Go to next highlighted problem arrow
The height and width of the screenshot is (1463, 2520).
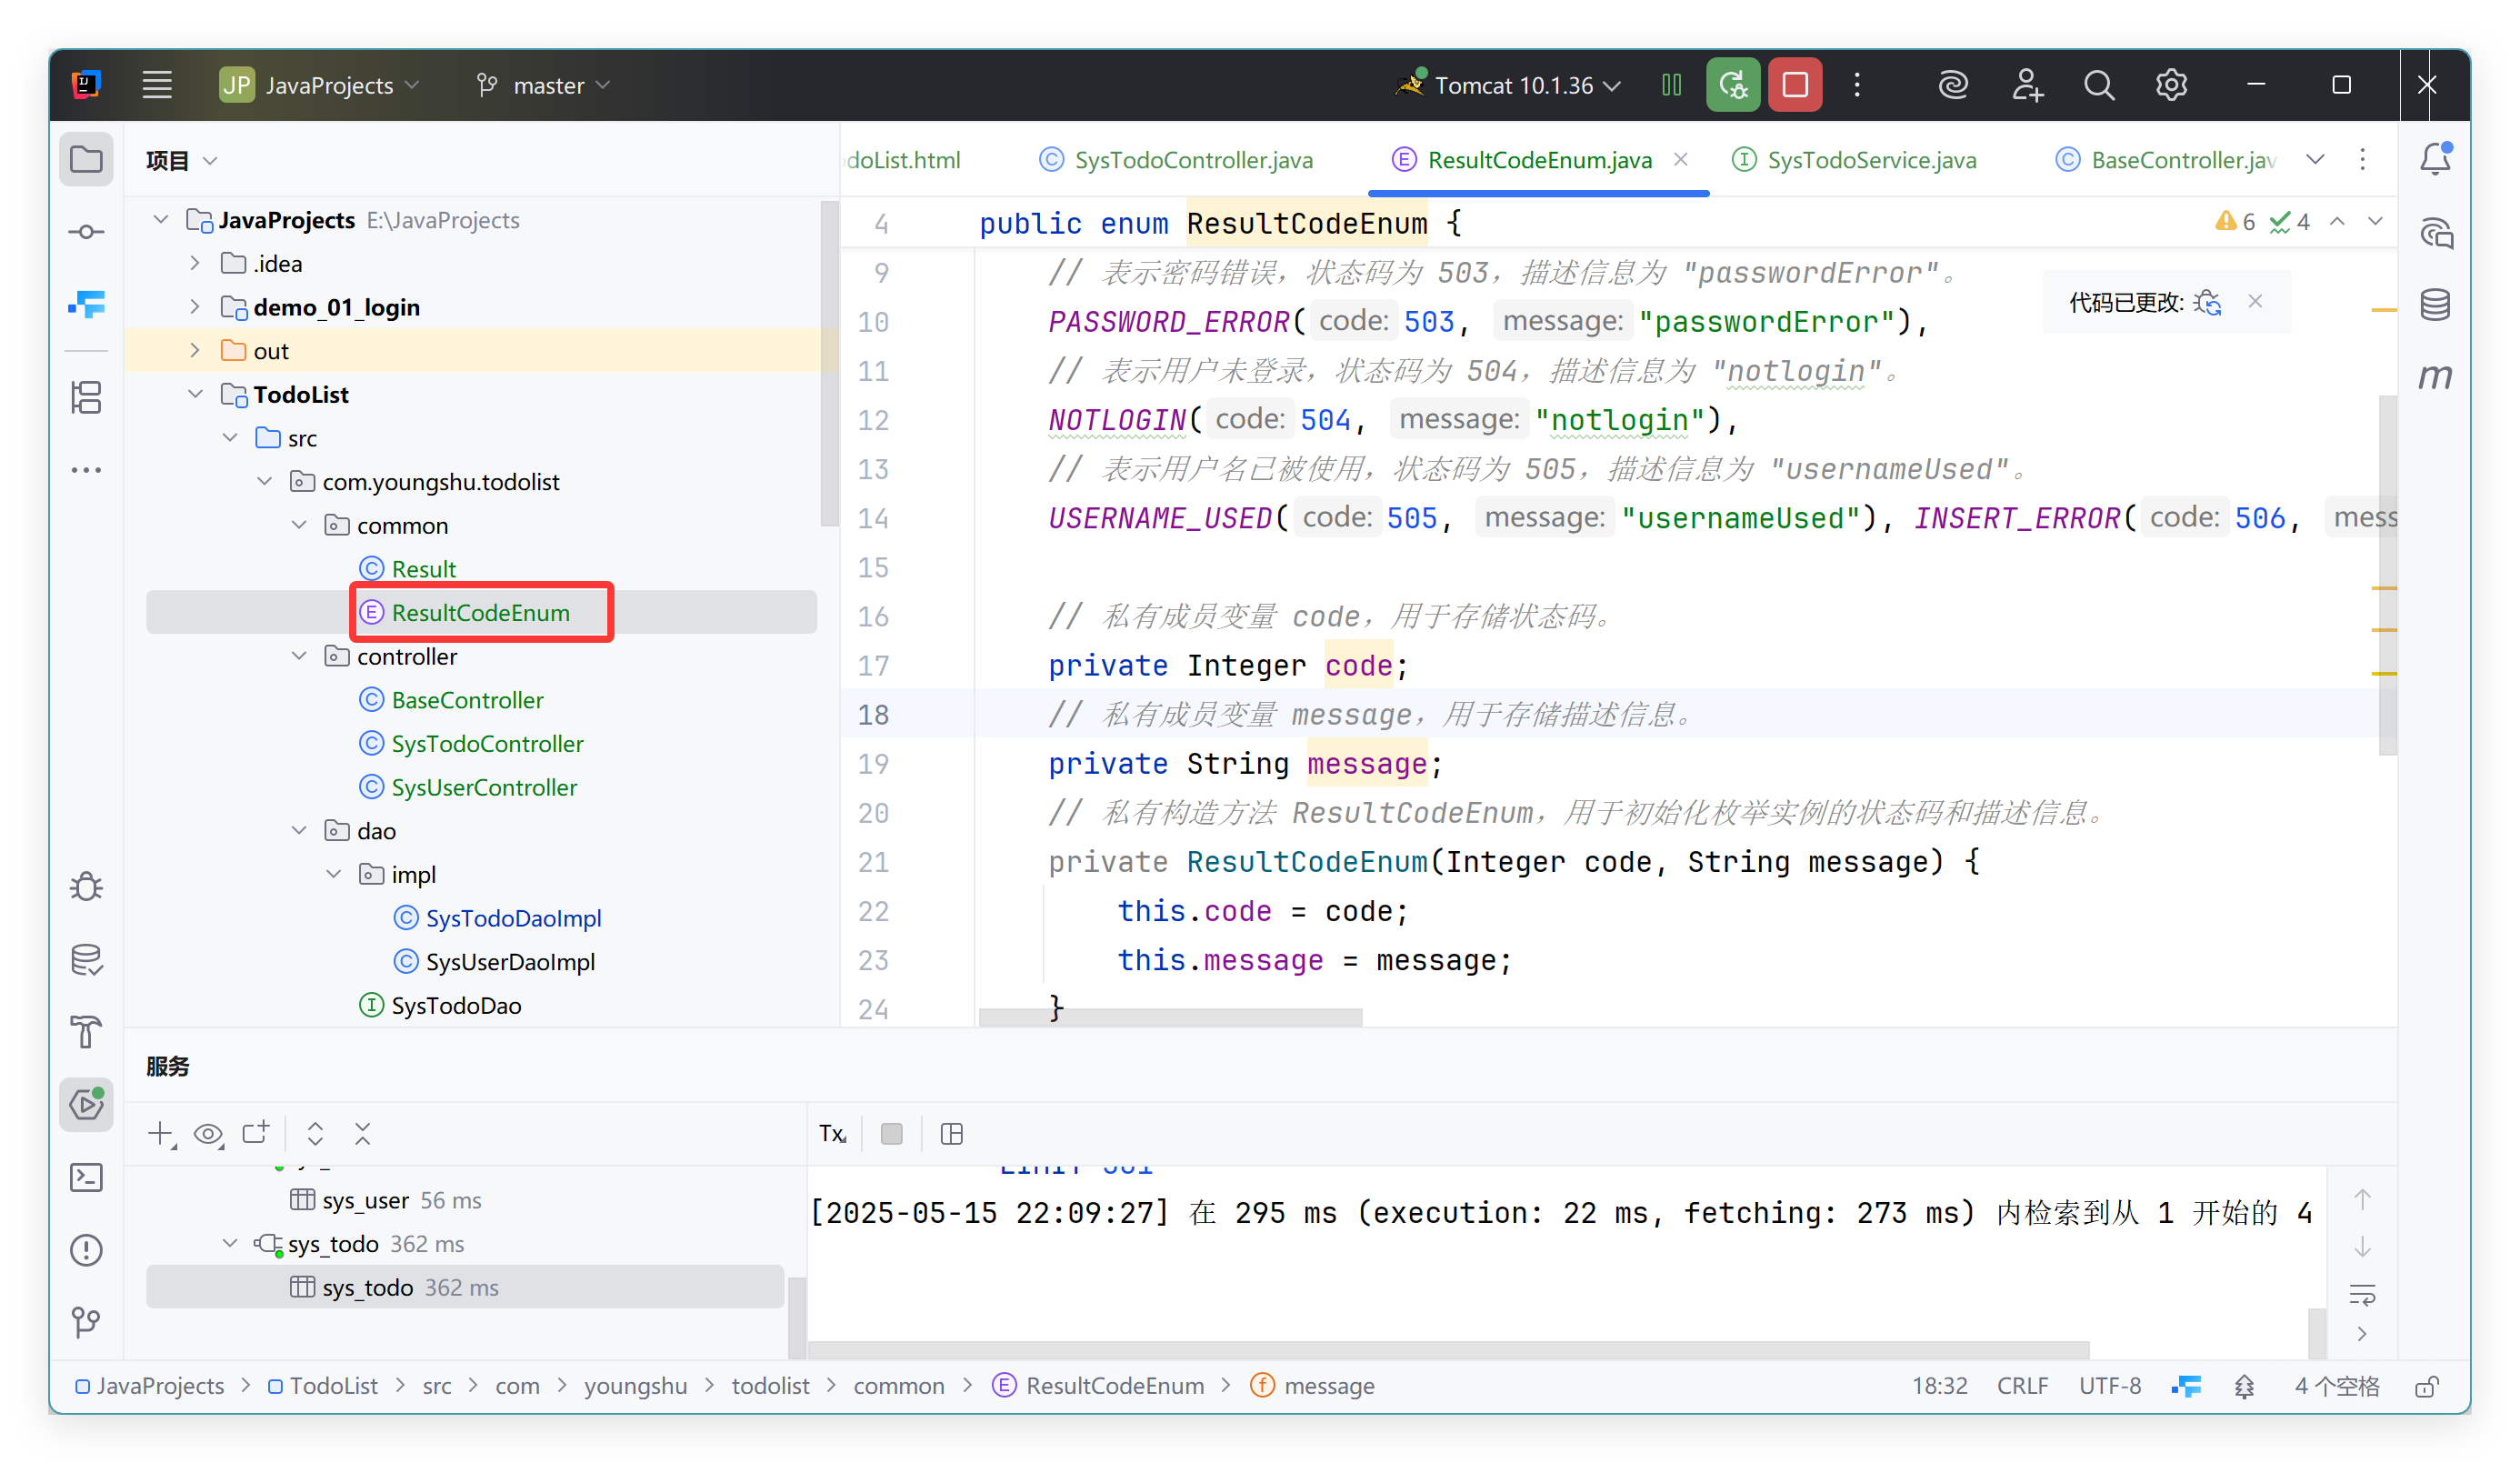click(2376, 222)
